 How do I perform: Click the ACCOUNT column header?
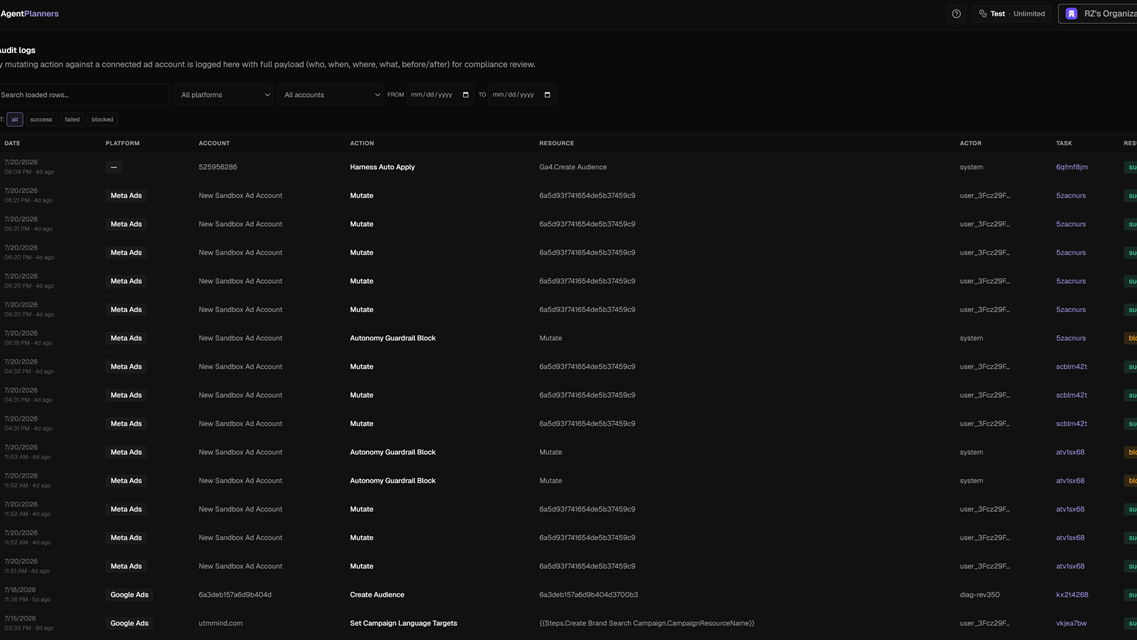tap(214, 144)
